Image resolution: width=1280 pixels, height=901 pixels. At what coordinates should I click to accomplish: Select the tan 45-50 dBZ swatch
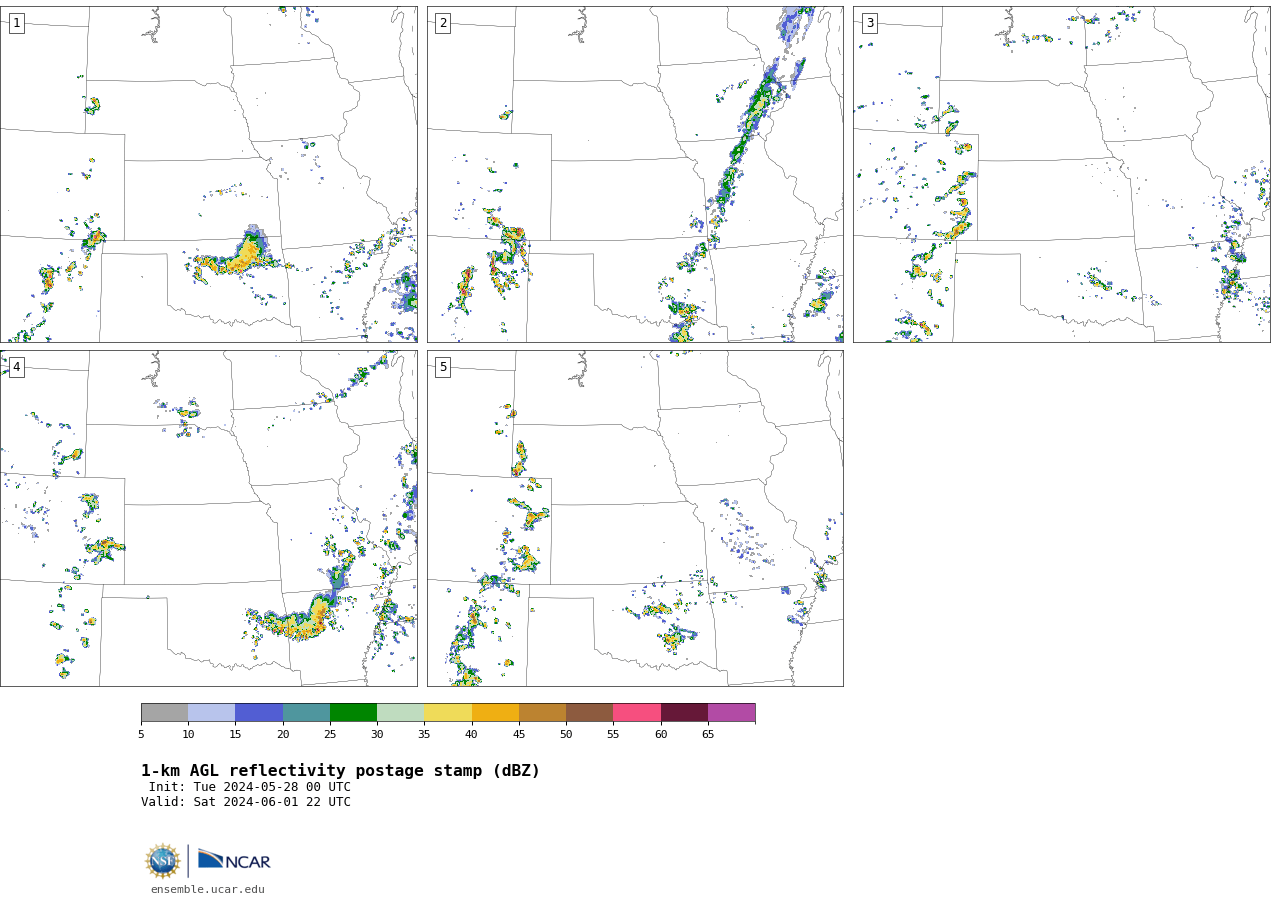[x=542, y=713]
